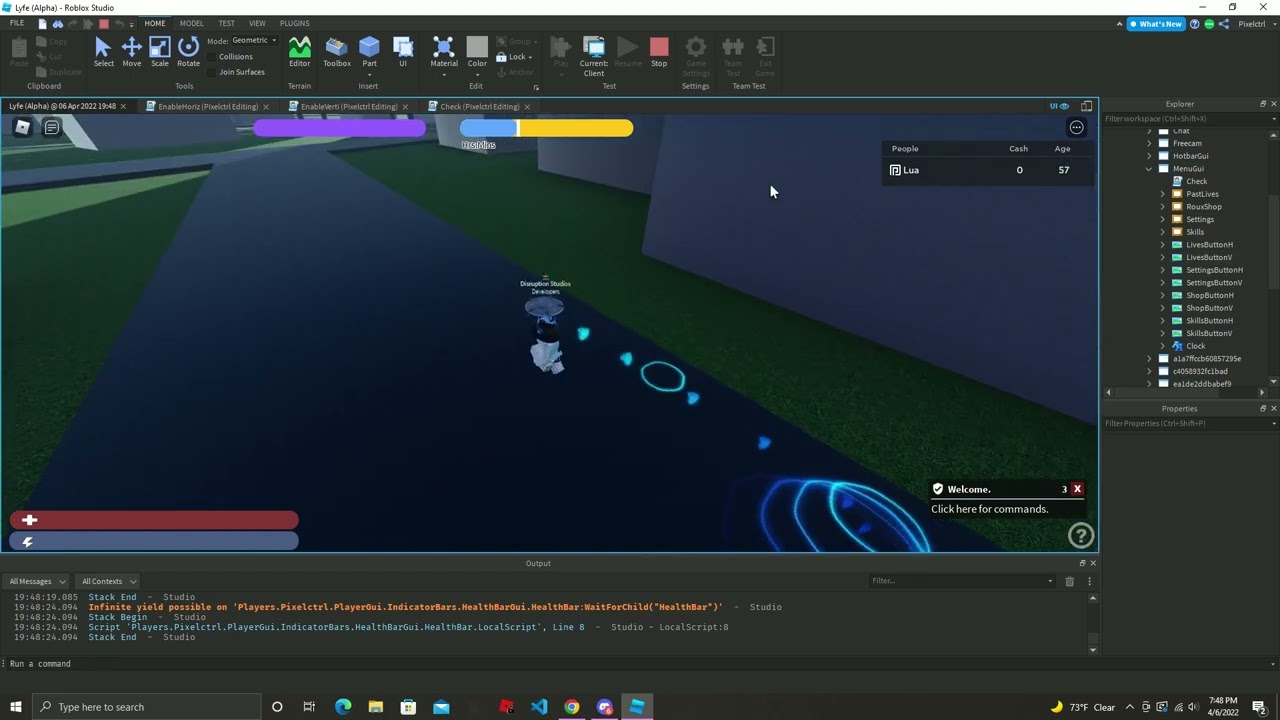Click the Run a command bar
Image resolution: width=1280 pixels, height=720 pixels.
(x=640, y=664)
